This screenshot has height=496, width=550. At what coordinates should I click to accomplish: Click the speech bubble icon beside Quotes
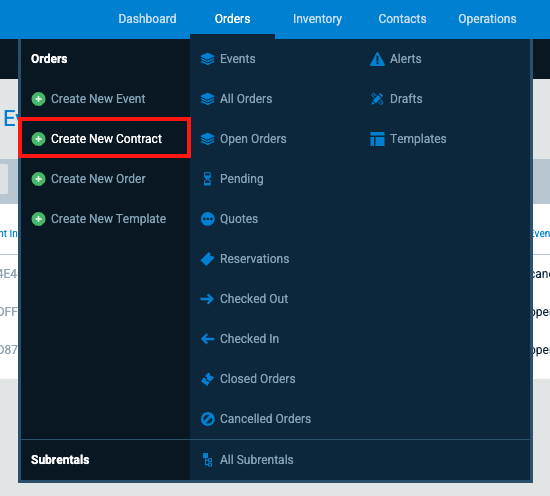pos(207,219)
